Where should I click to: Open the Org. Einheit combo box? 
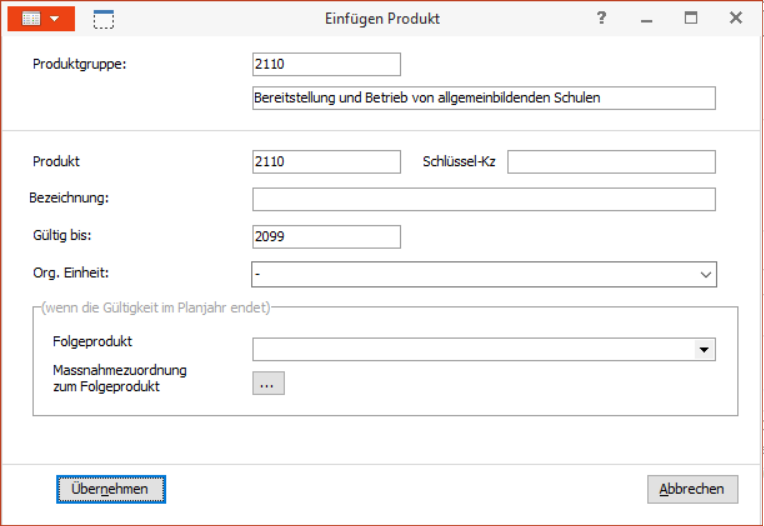tap(484, 274)
